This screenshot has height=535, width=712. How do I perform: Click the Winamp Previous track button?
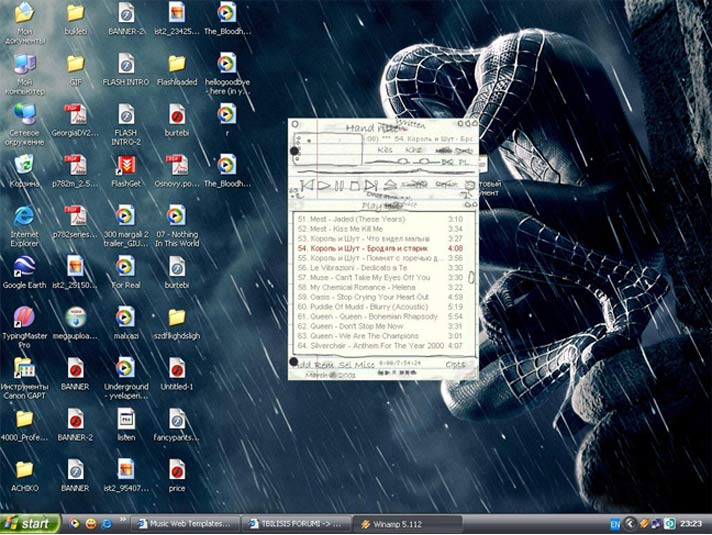coord(308,185)
